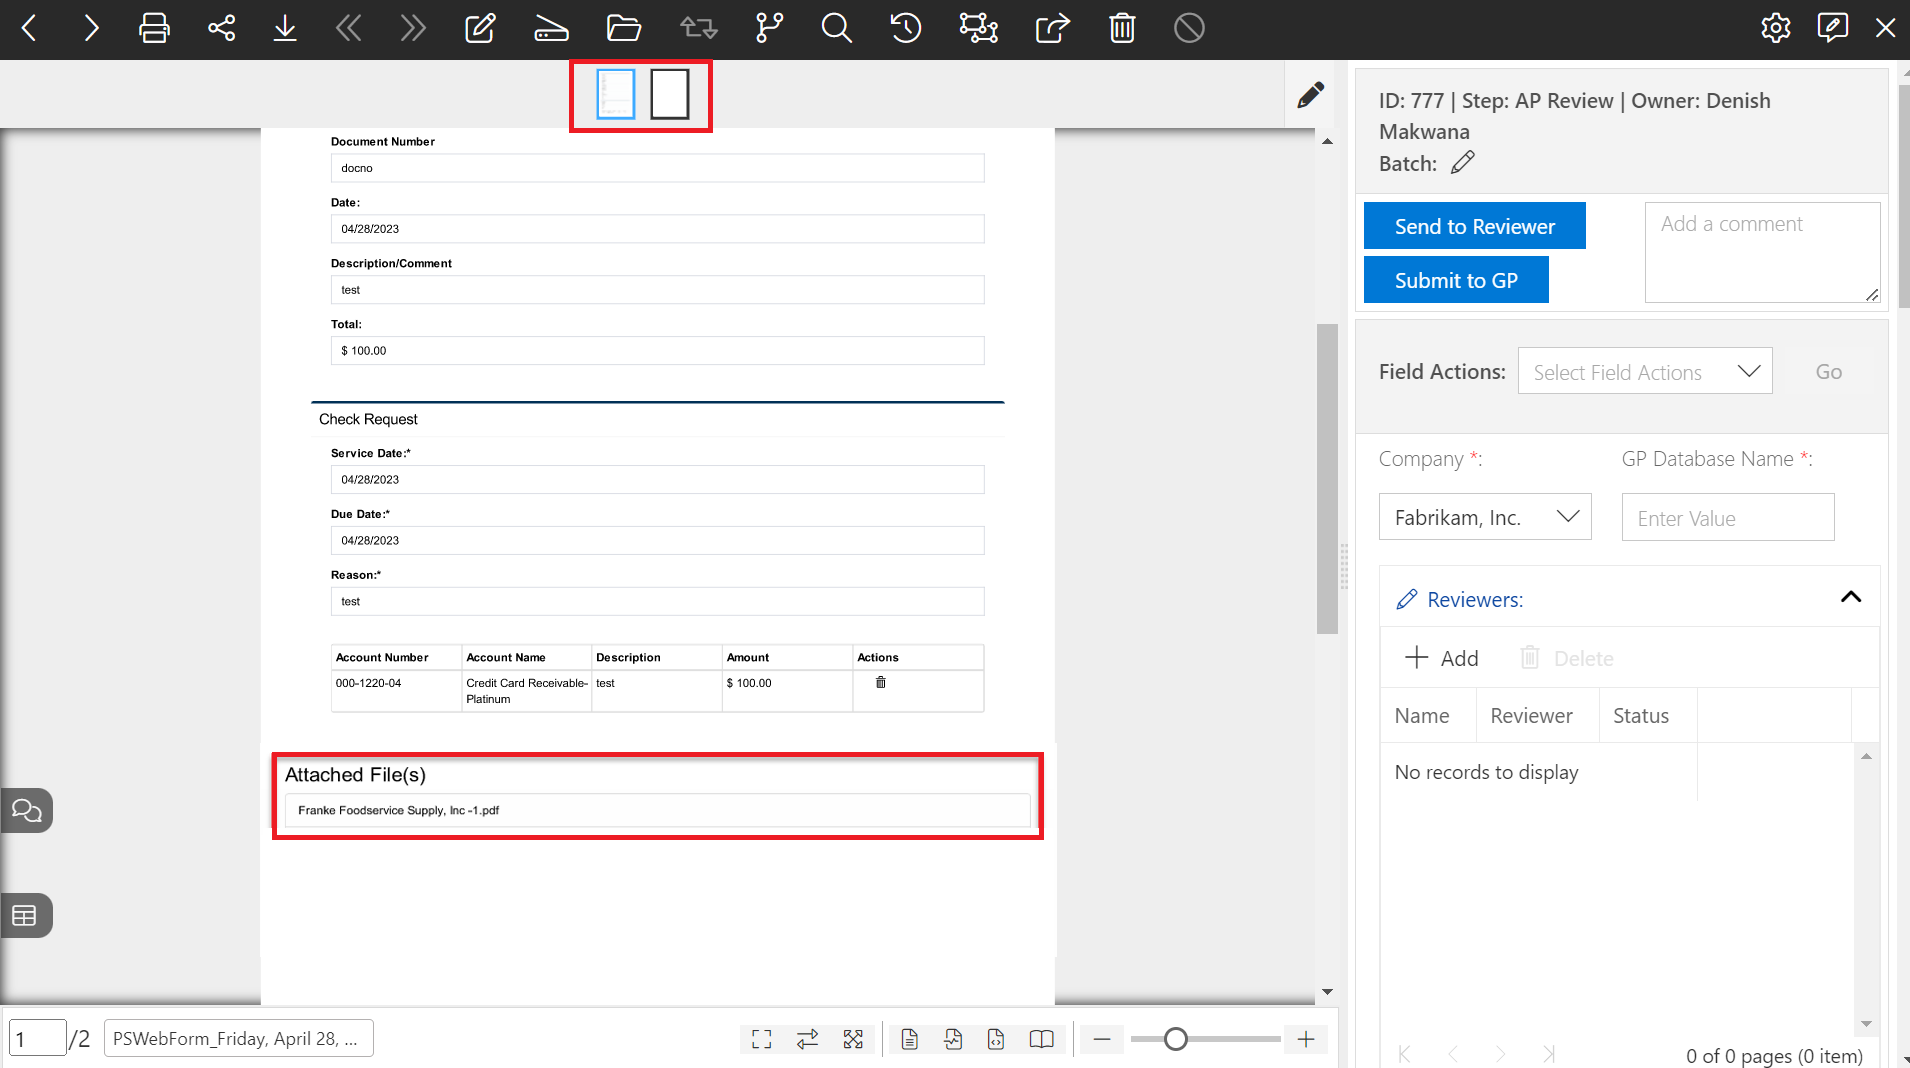
Task: Go to next document with right arrow
Action: click(91, 28)
